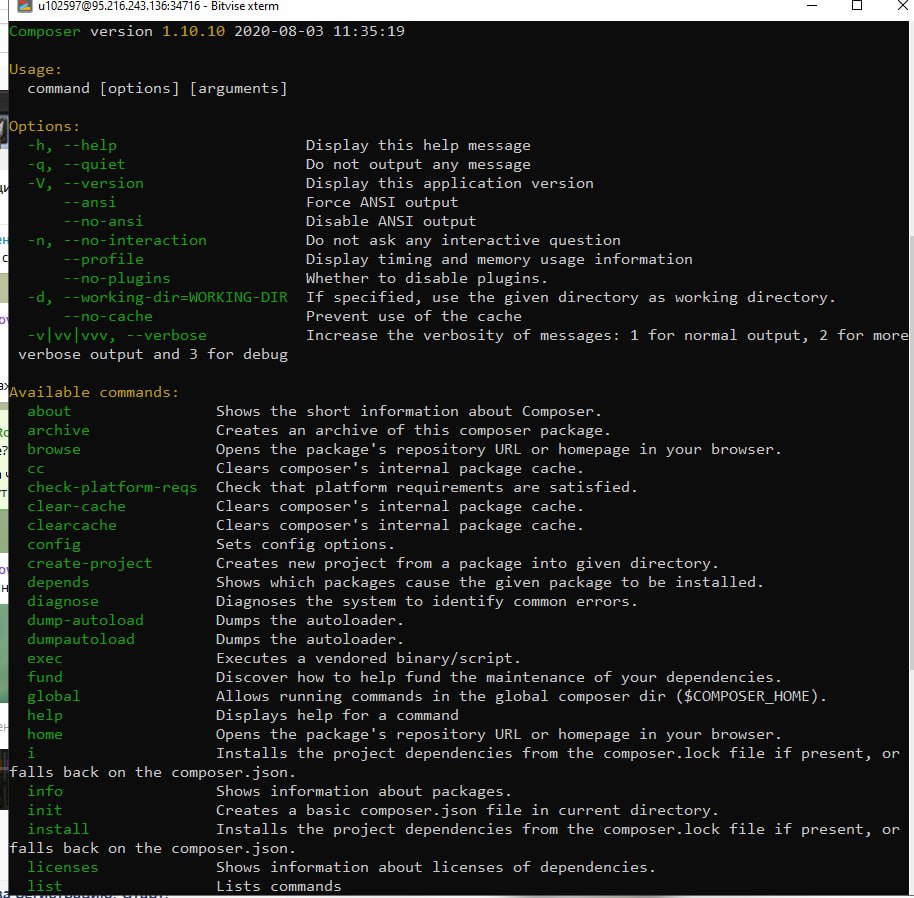Screen dimensions: 914x898
Task: Minimize the Bitvise xterm window
Action: tap(811, 6)
